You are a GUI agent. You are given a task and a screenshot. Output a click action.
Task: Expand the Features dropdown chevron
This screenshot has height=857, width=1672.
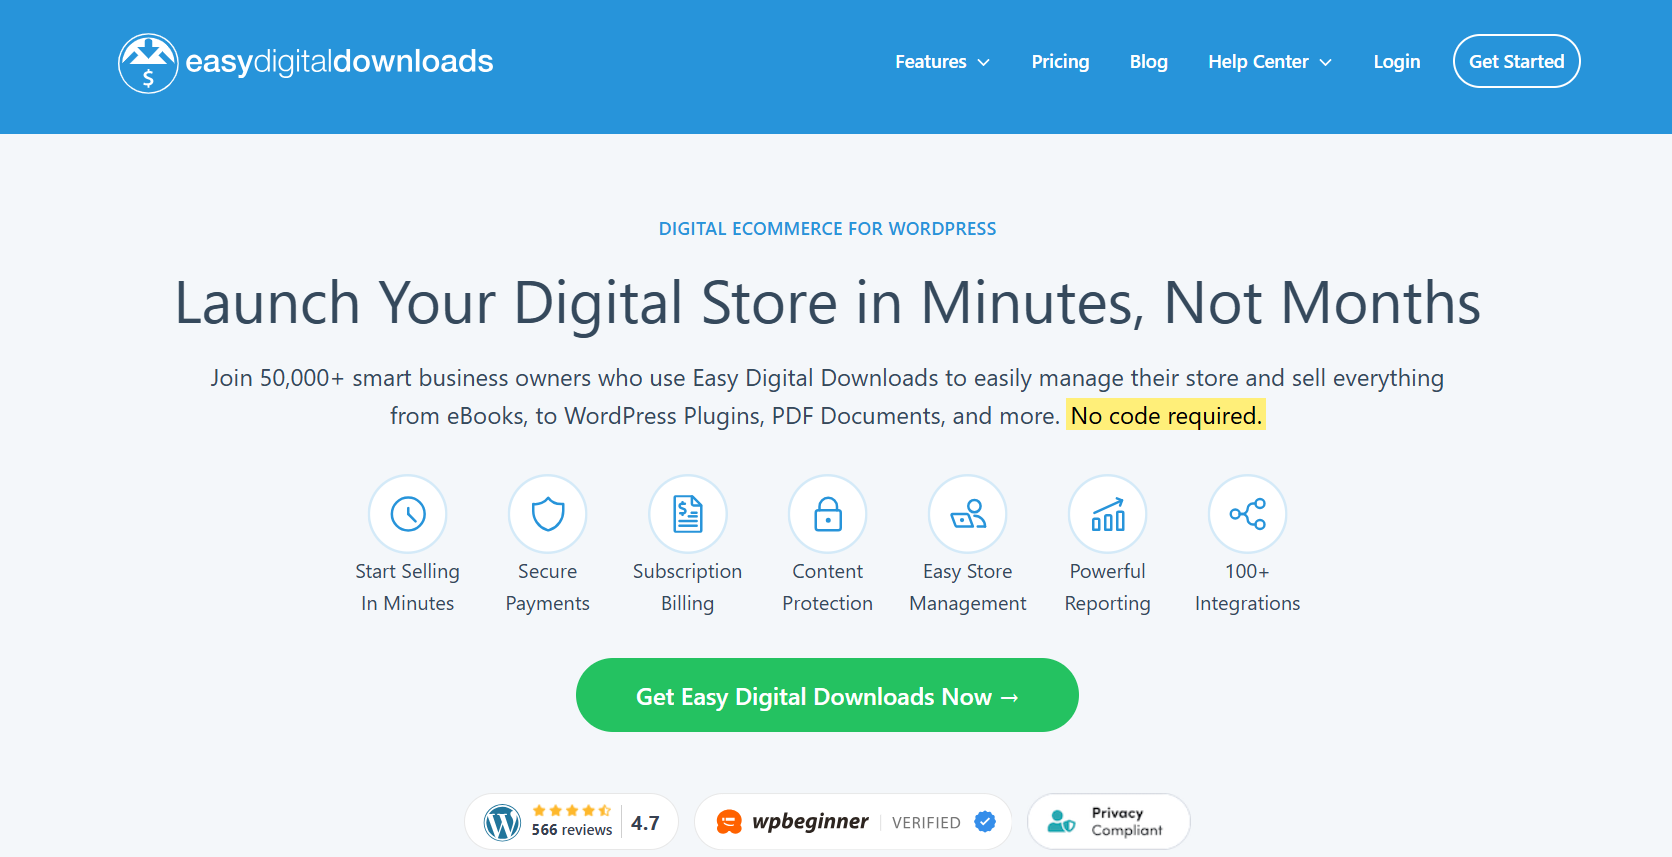coord(984,62)
